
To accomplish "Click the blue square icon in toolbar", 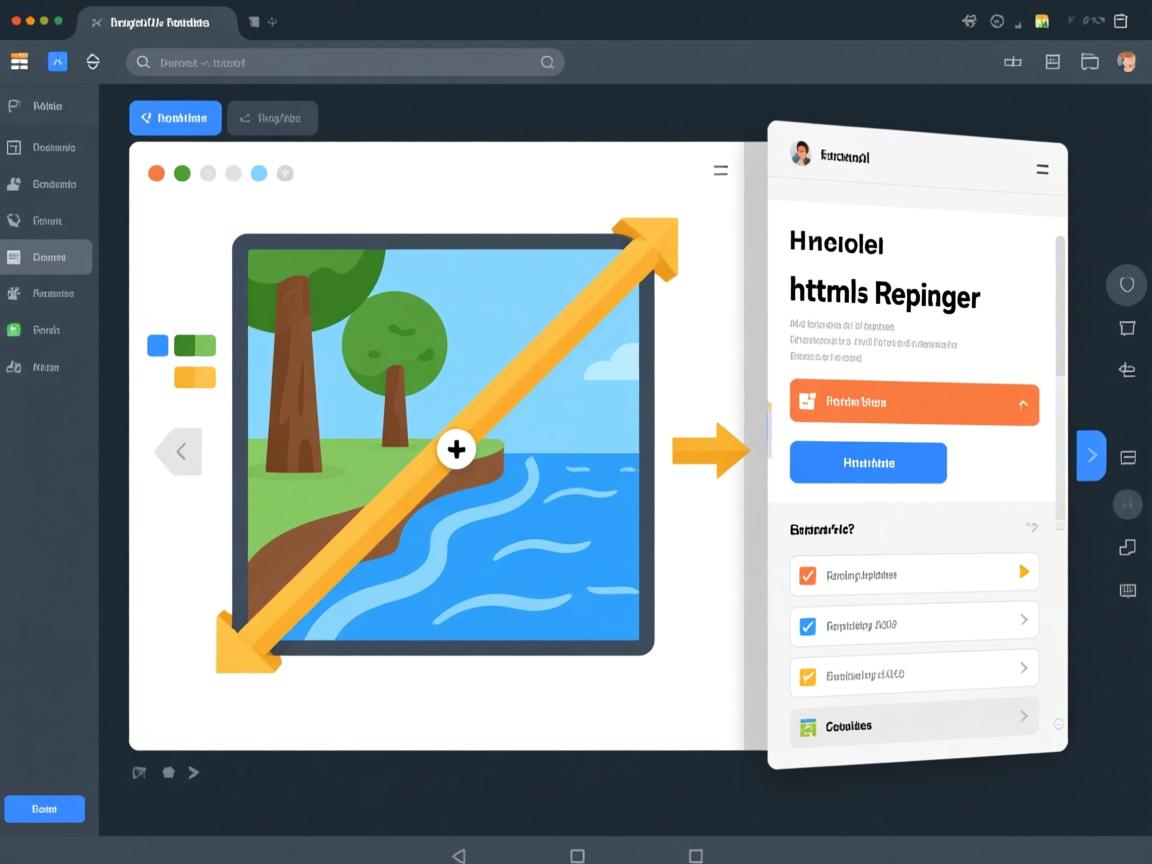I will pyautogui.click(x=58, y=62).
